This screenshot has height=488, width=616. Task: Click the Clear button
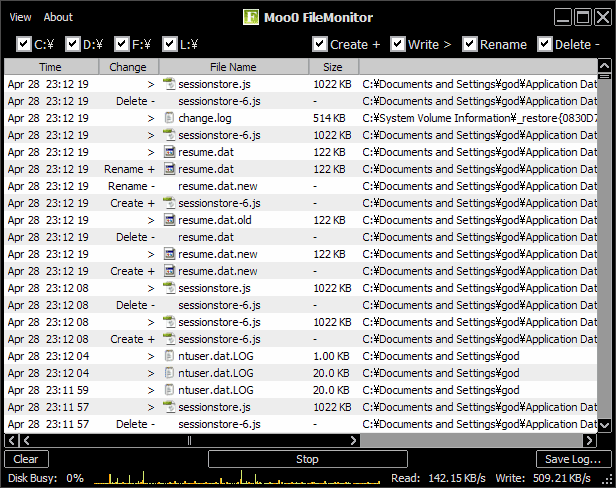(26, 459)
